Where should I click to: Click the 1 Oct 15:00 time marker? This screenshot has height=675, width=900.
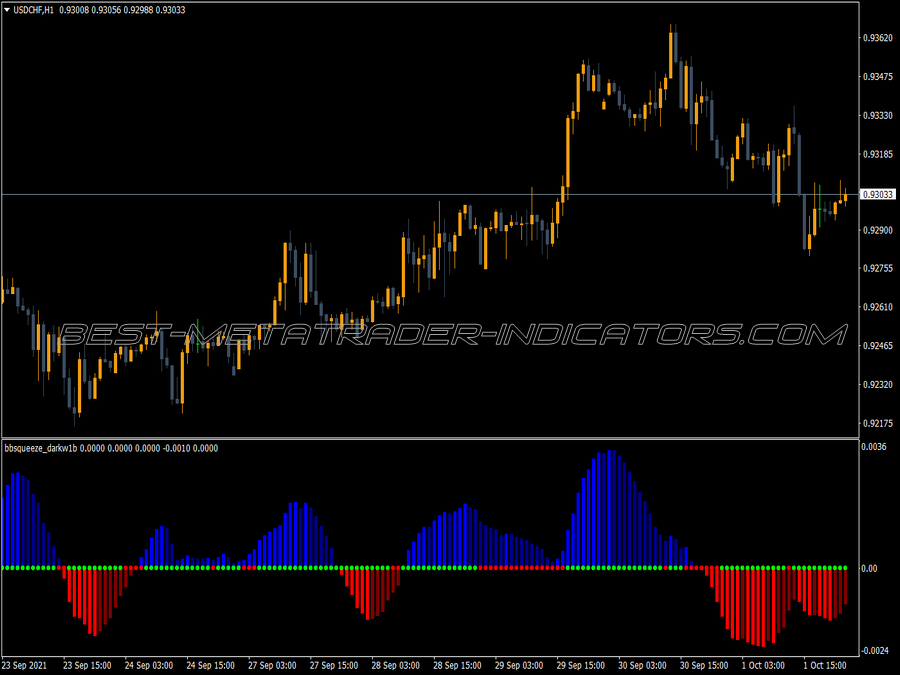(x=825, y=665)
